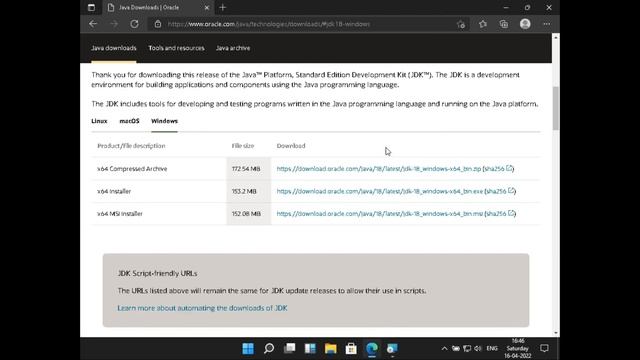
Task: Click the File size column header
Action: [x=243, y=146]
